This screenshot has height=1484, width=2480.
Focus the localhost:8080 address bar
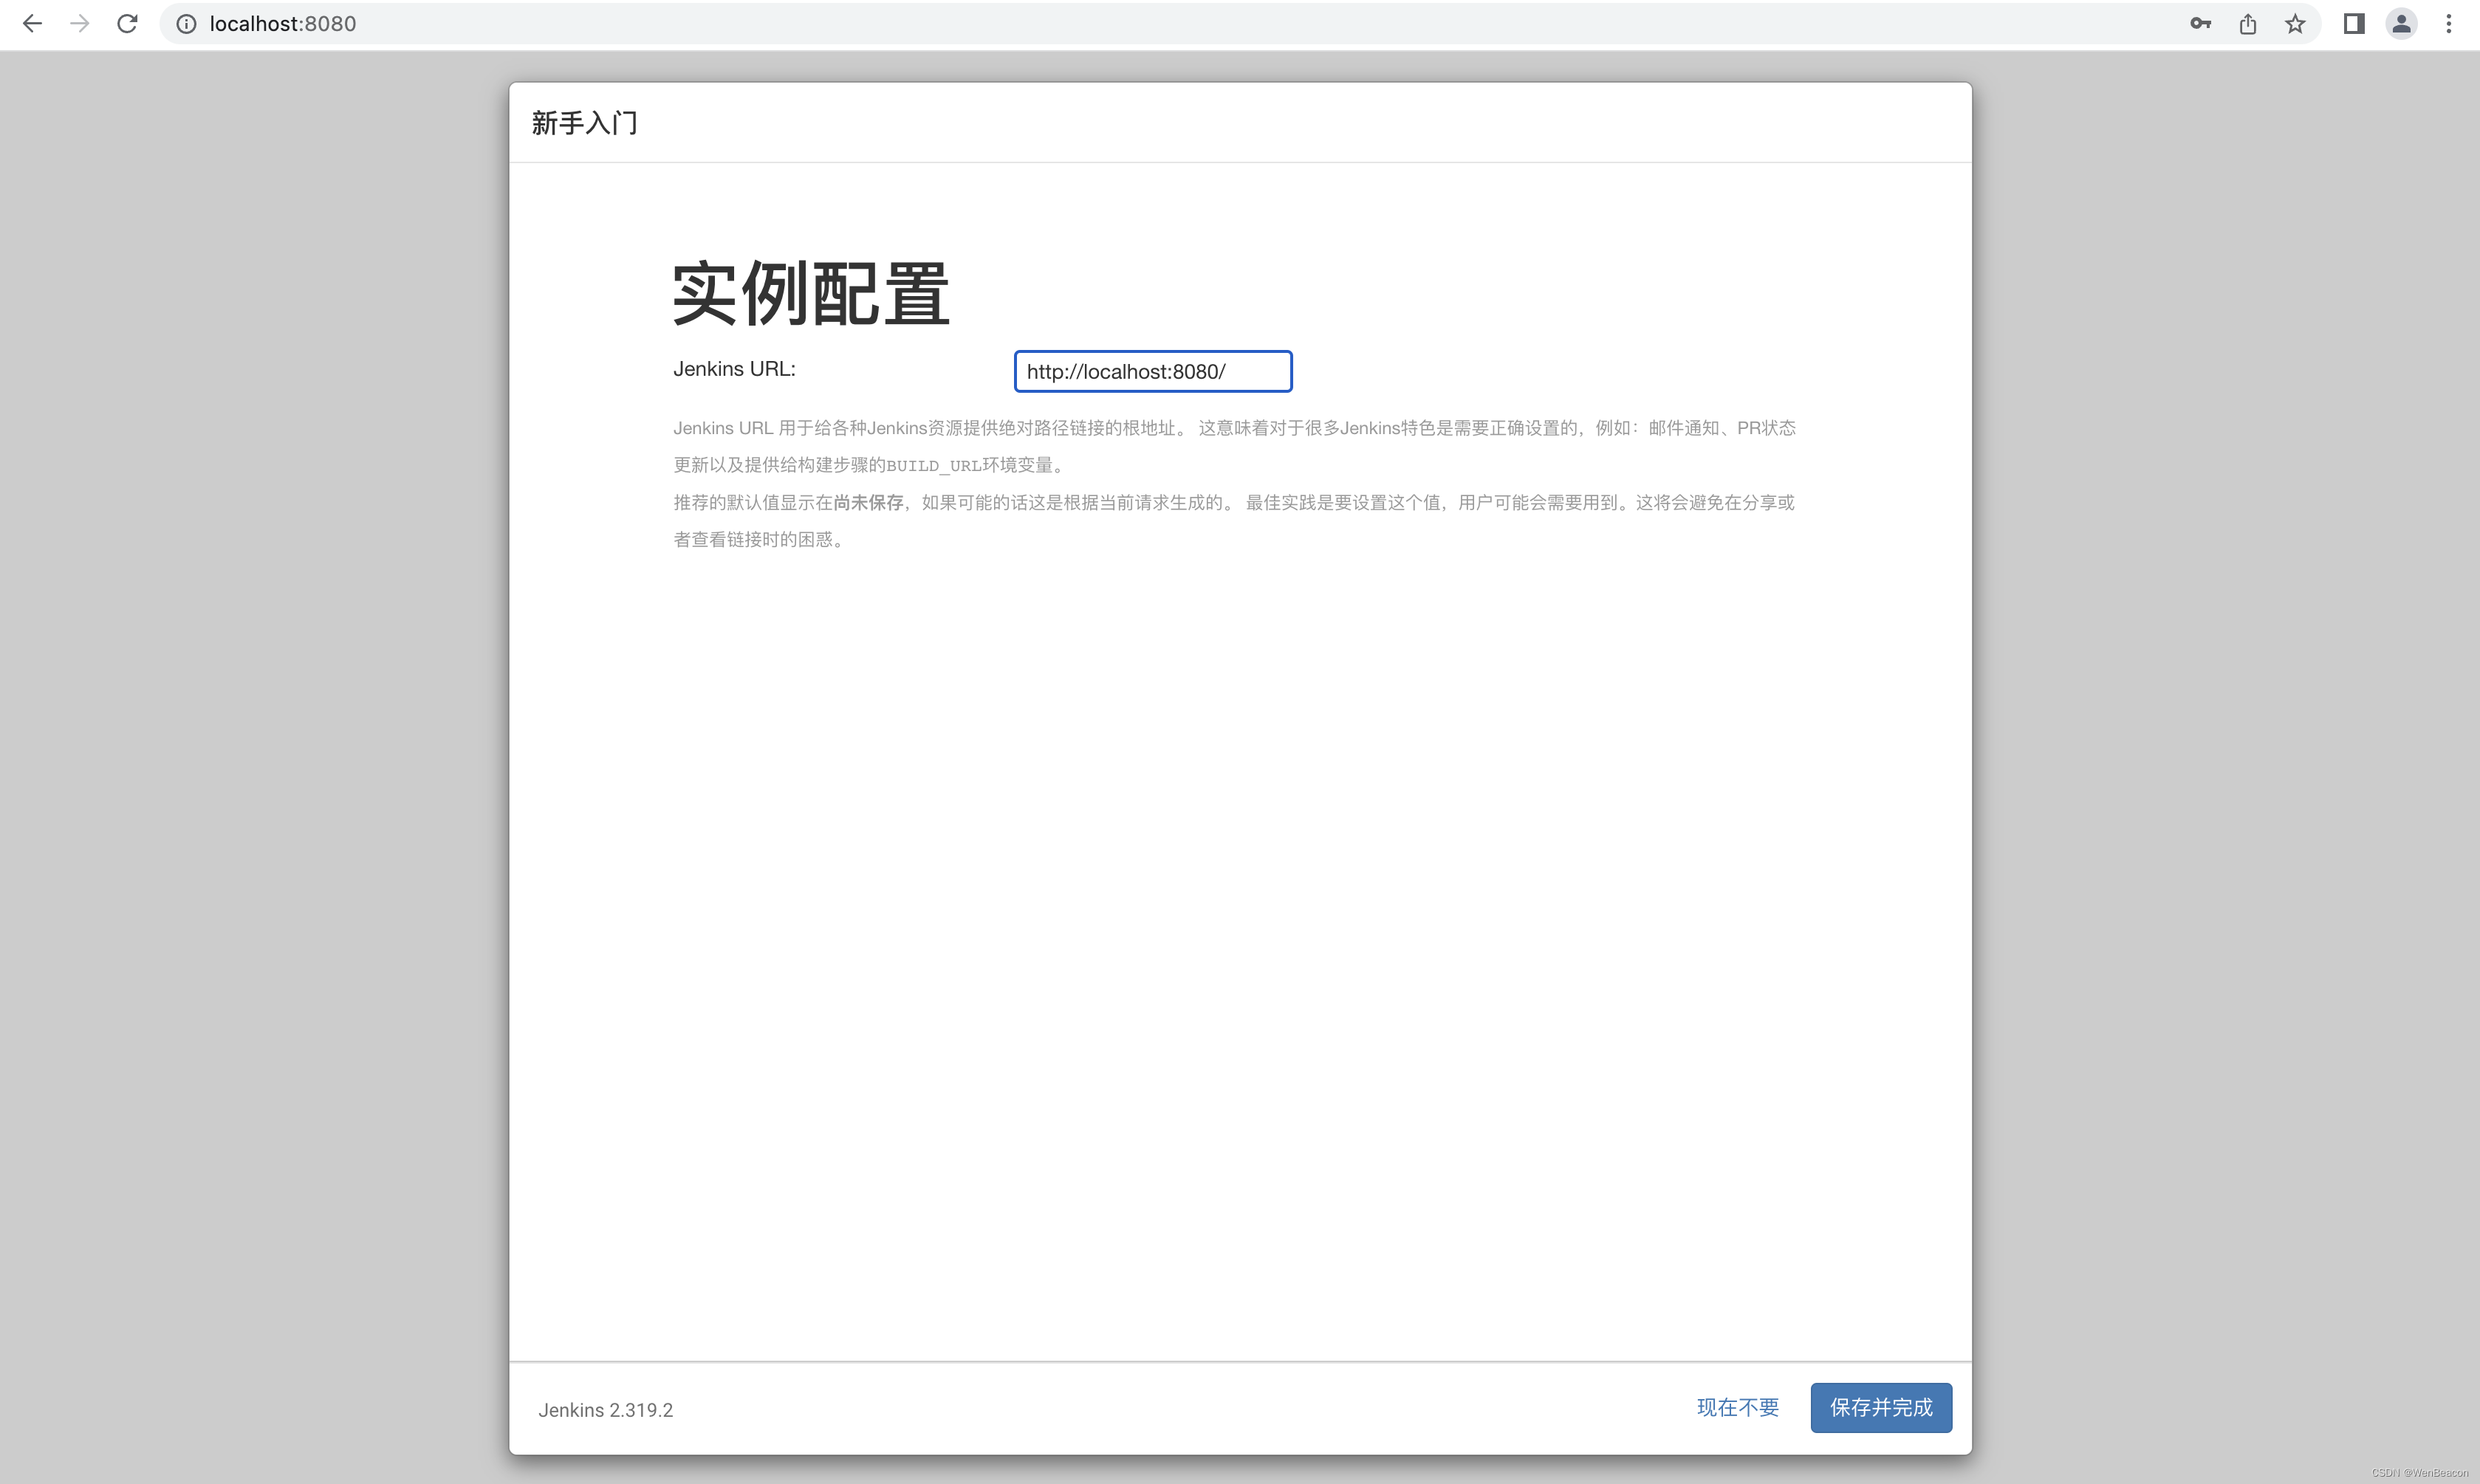pyautogui.click(x=700, y=24)
